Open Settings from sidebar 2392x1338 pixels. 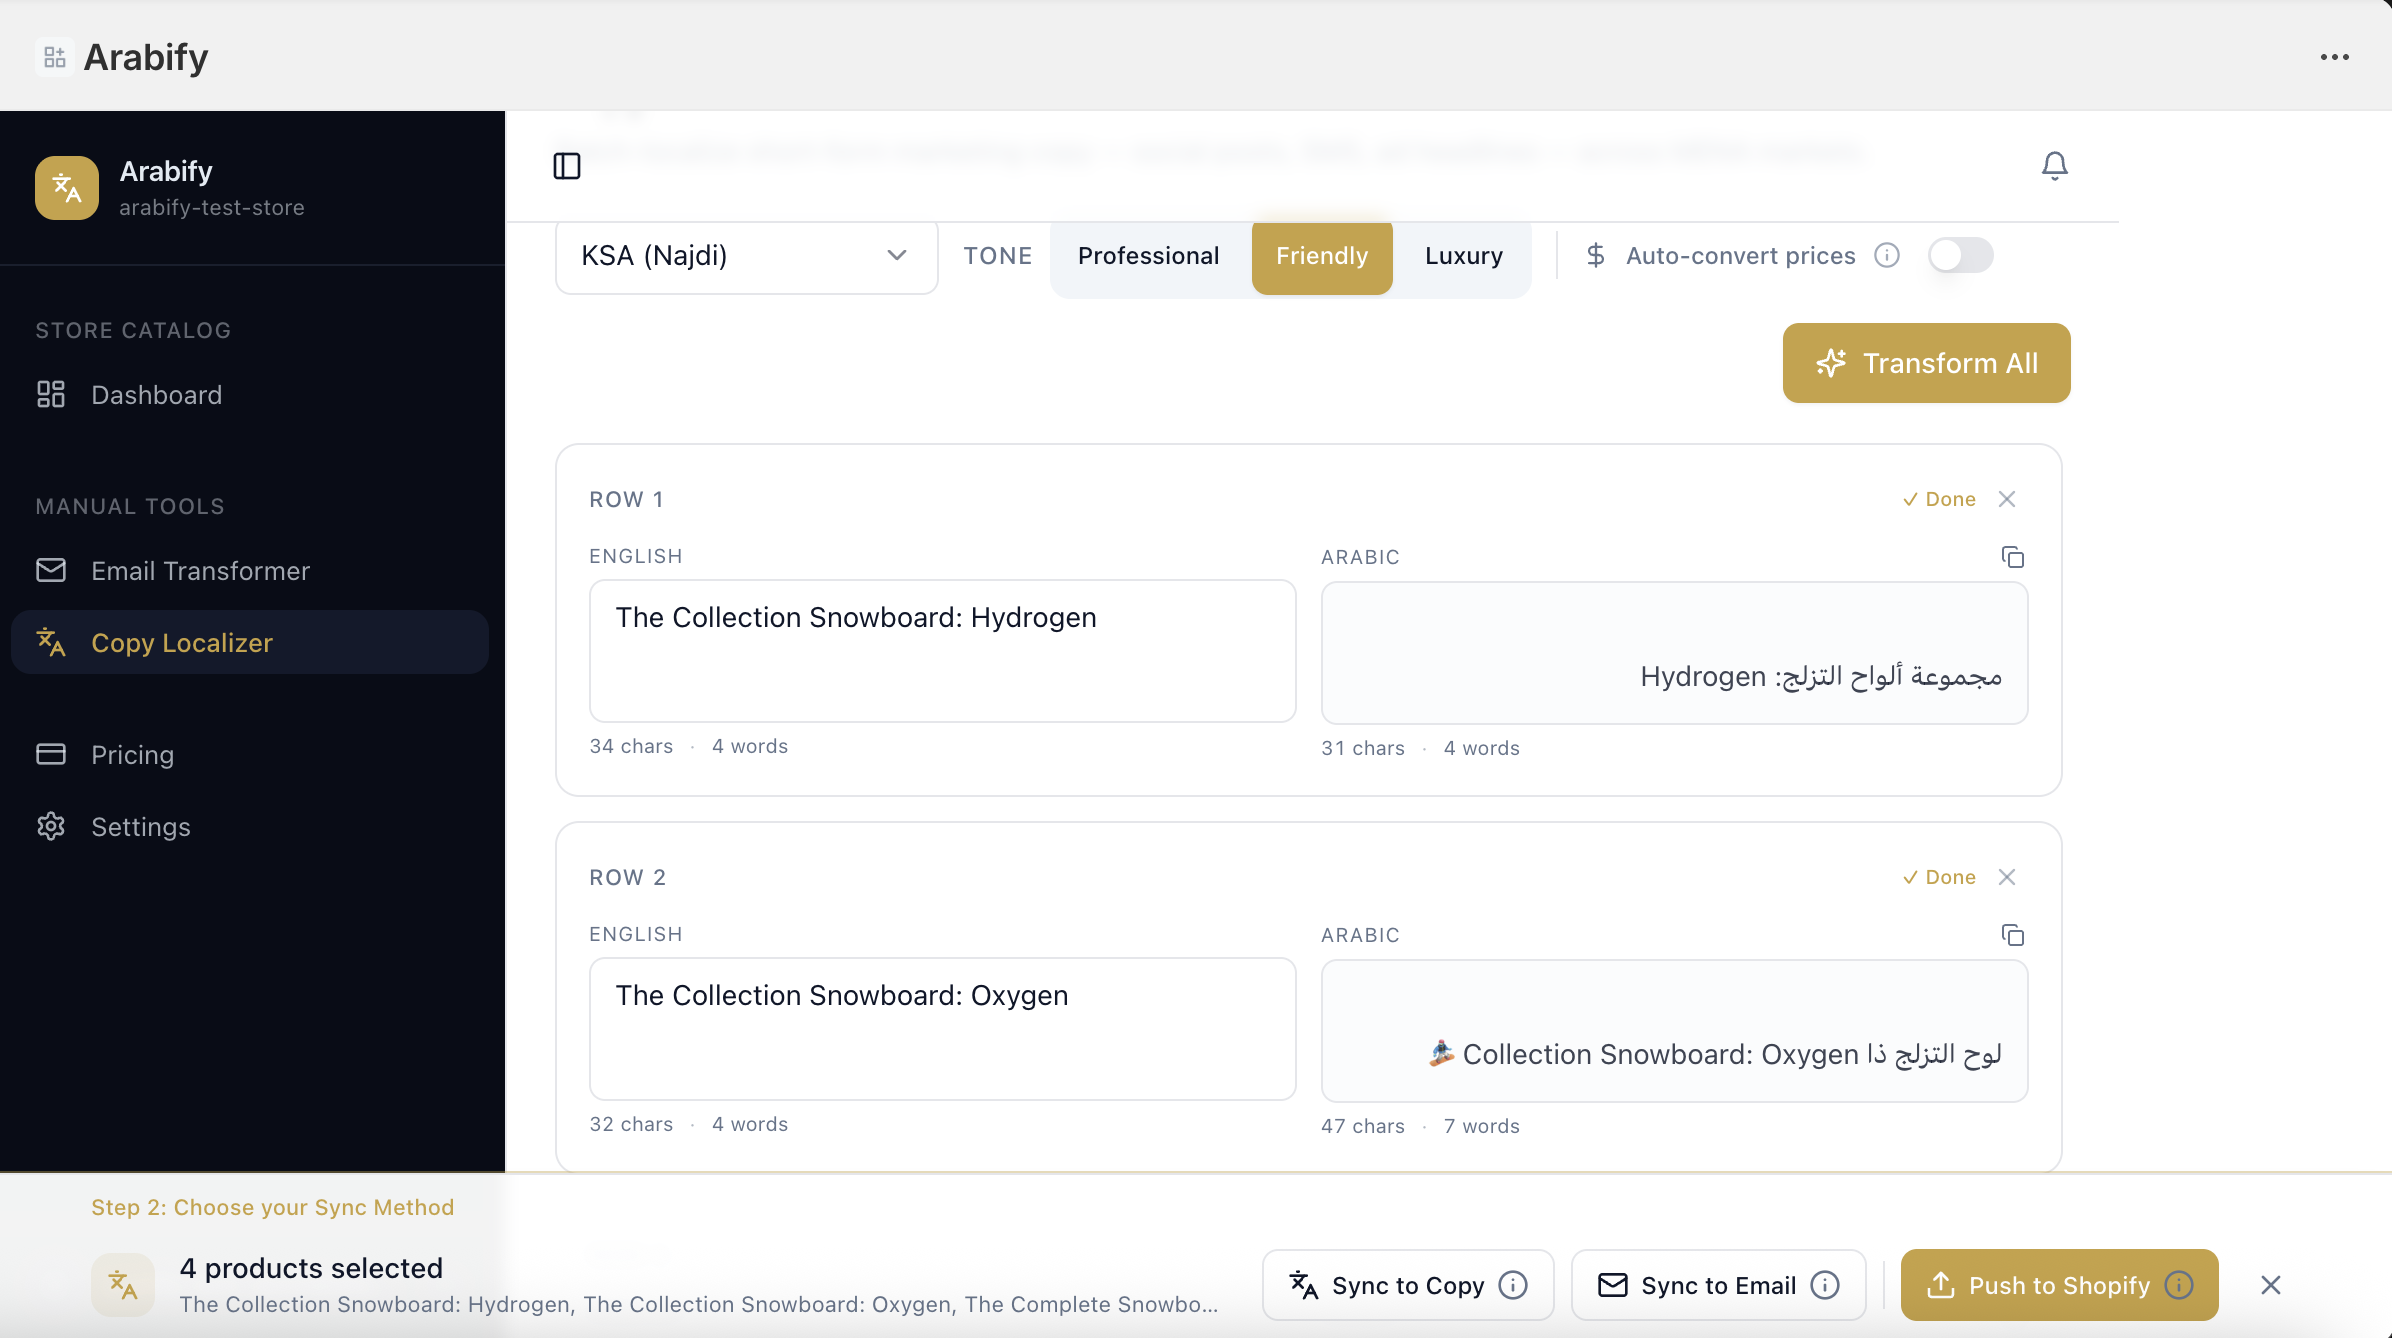140,827
